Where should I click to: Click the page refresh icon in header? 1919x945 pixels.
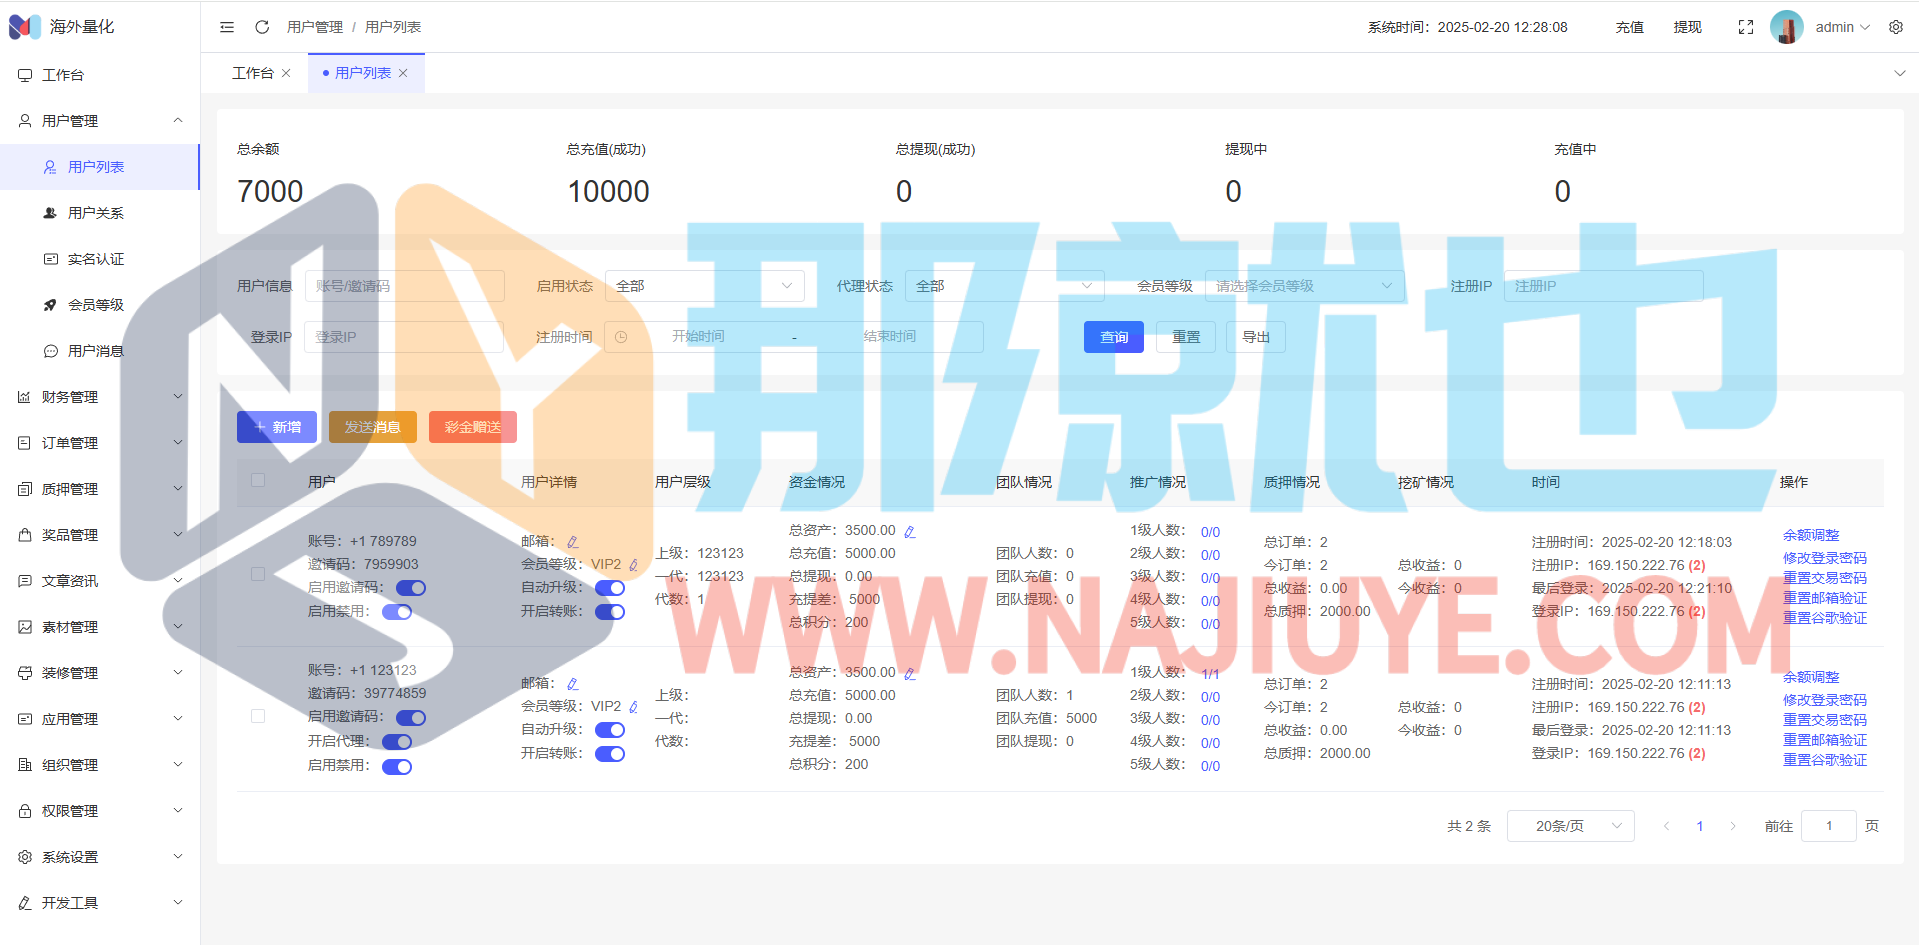click(x=262, y=27)
